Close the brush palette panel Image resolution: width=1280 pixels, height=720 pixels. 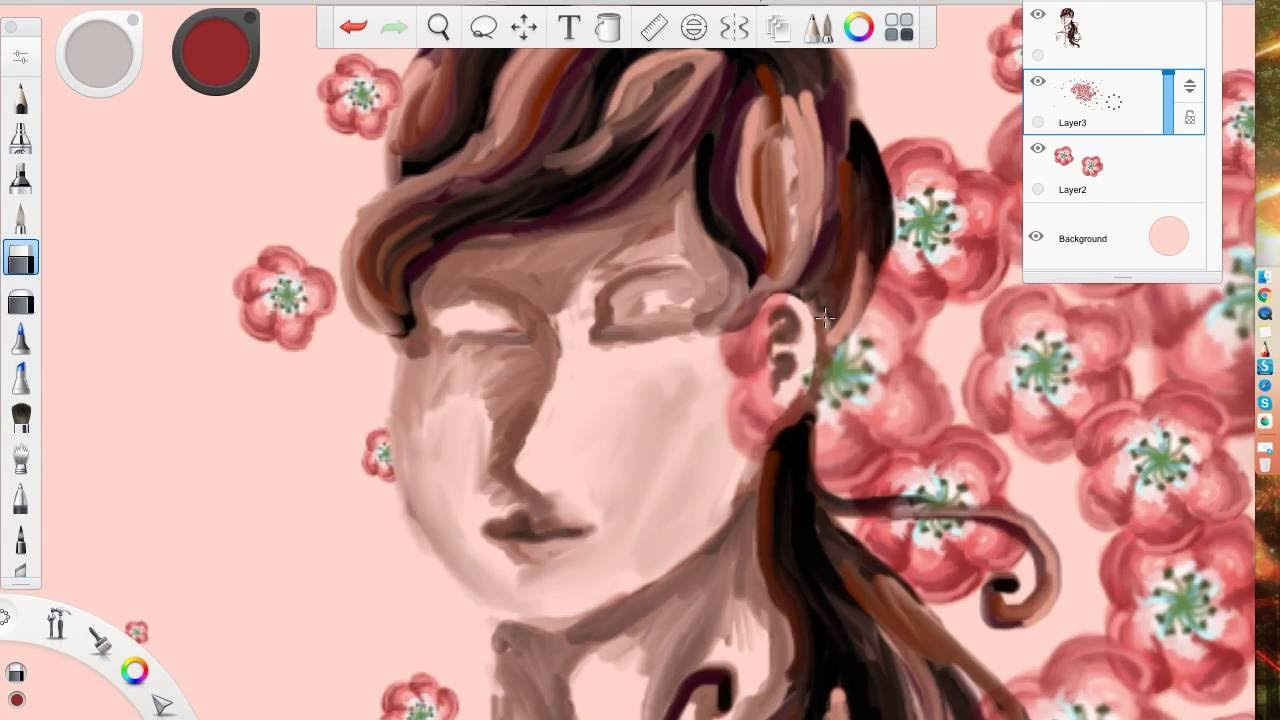point(12,28)
